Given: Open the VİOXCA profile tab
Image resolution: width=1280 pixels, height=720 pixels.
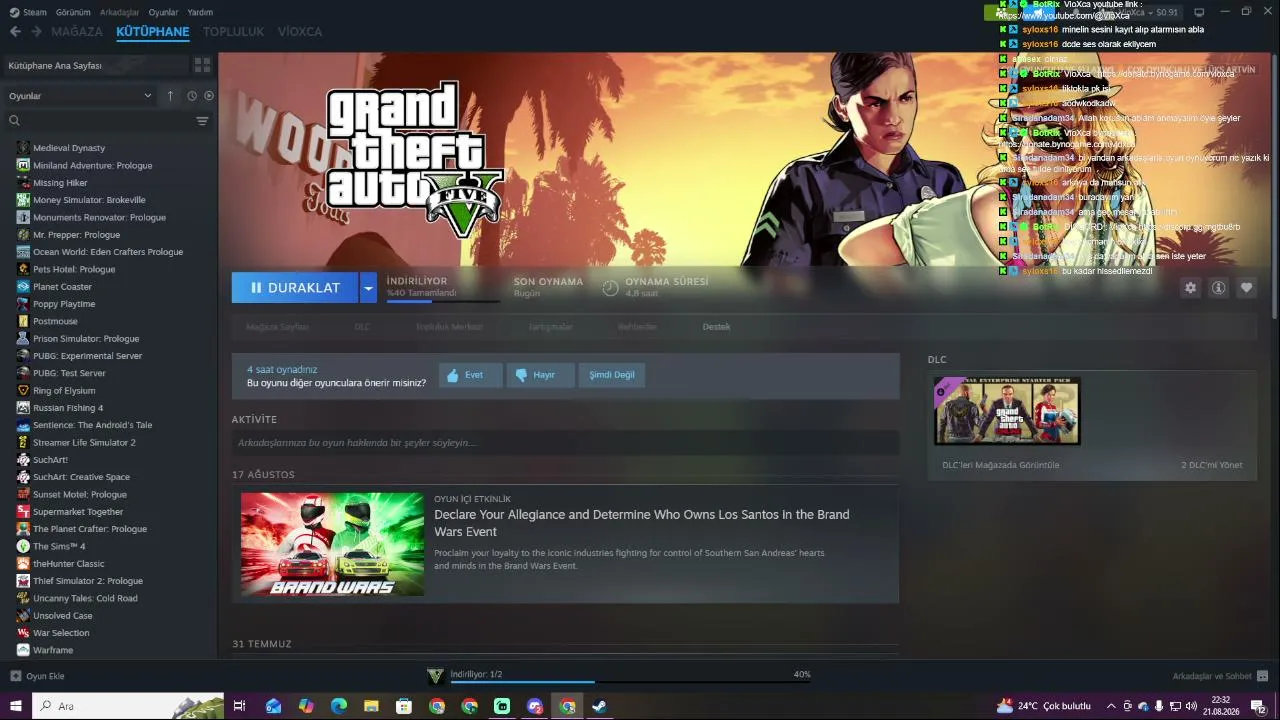Looking at the screenshot, I should [x=300, y=32].
